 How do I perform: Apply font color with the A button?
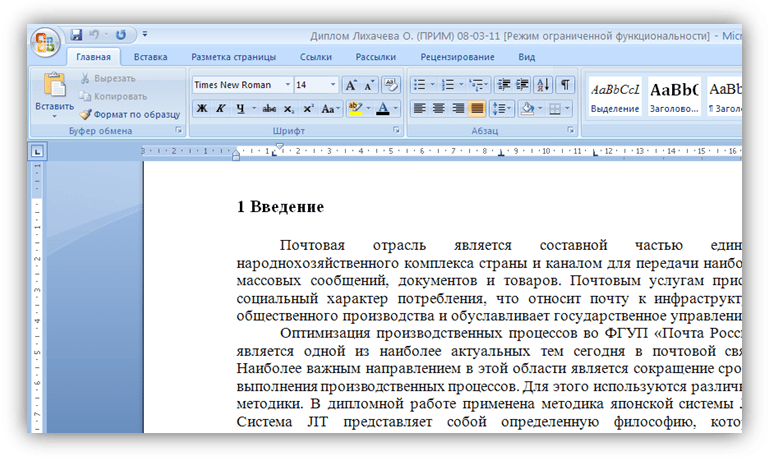click(383, 108)
